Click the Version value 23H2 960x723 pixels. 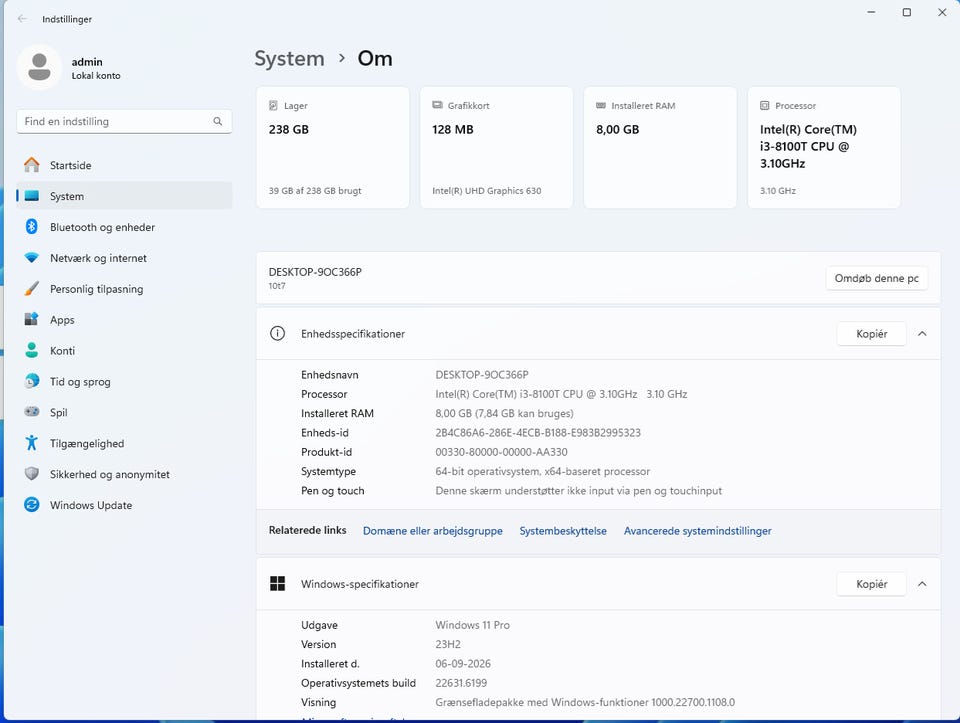448,644
